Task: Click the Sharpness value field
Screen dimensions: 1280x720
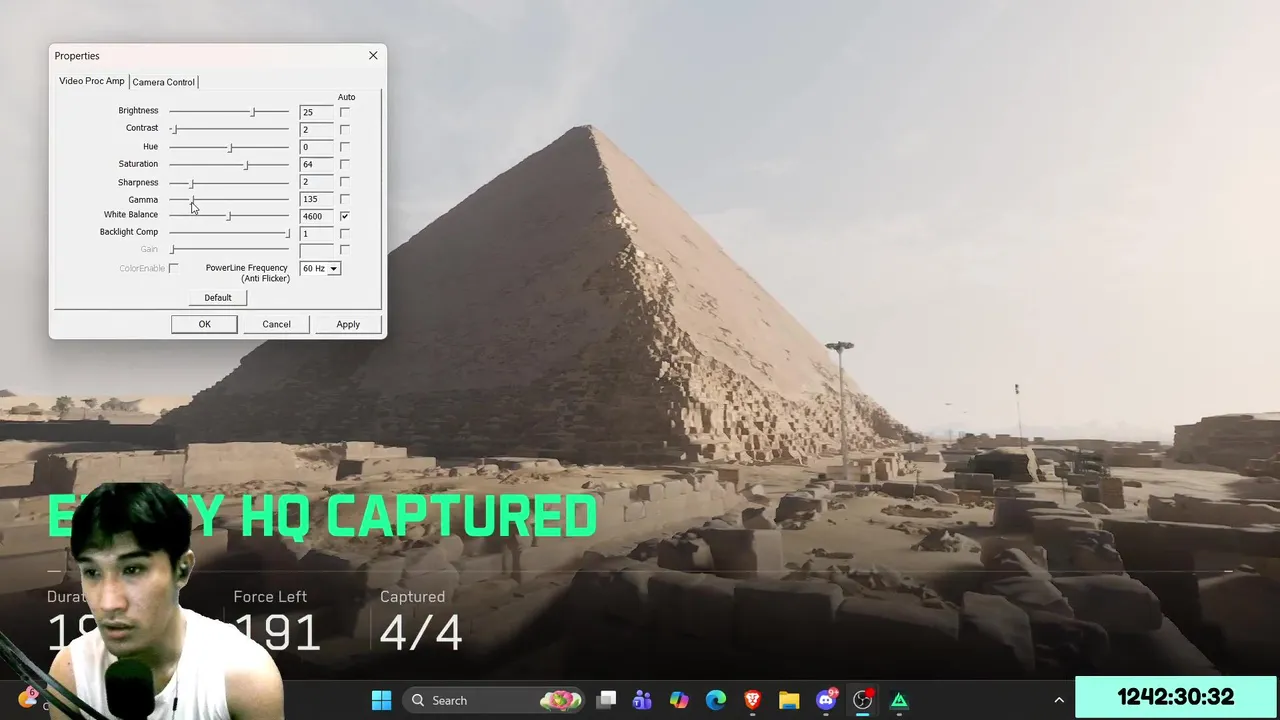Action: [316, 182]
